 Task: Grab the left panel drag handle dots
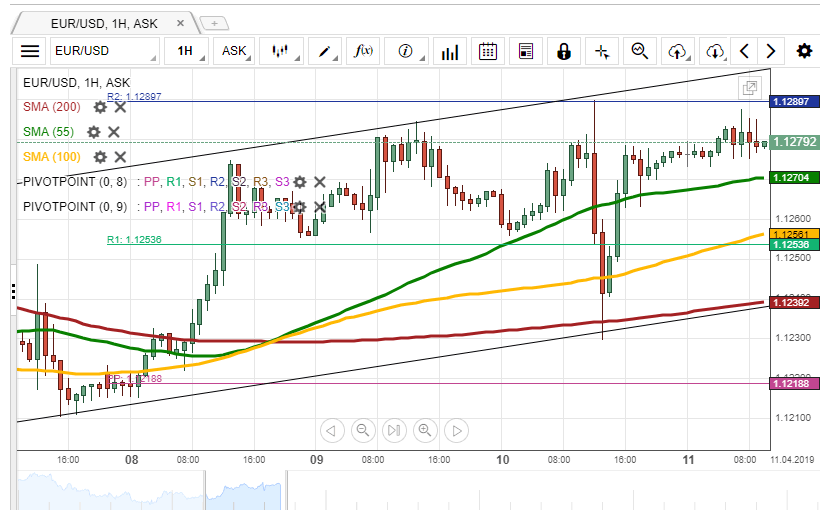pyautogui.click(x=13, y=291)
